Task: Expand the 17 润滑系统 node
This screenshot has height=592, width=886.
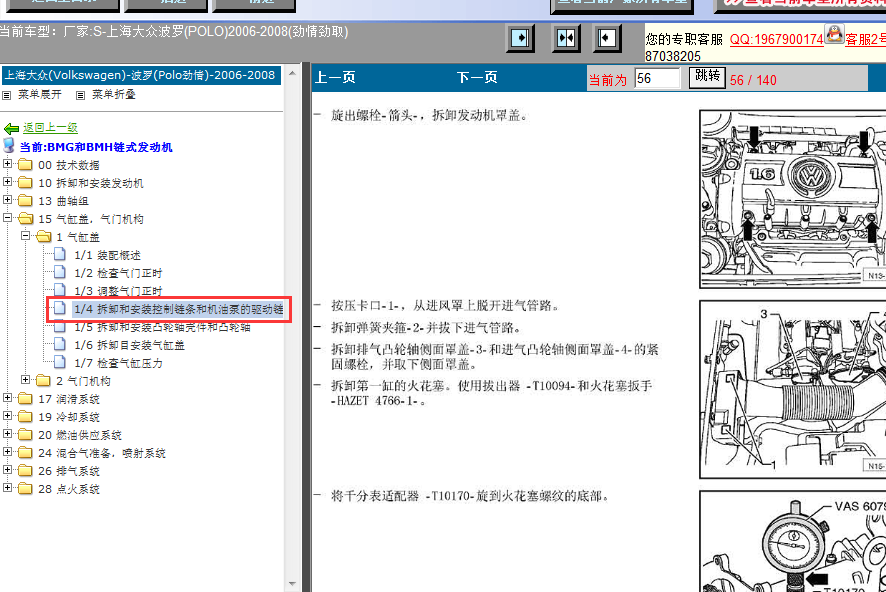Action: coord(7,398)
